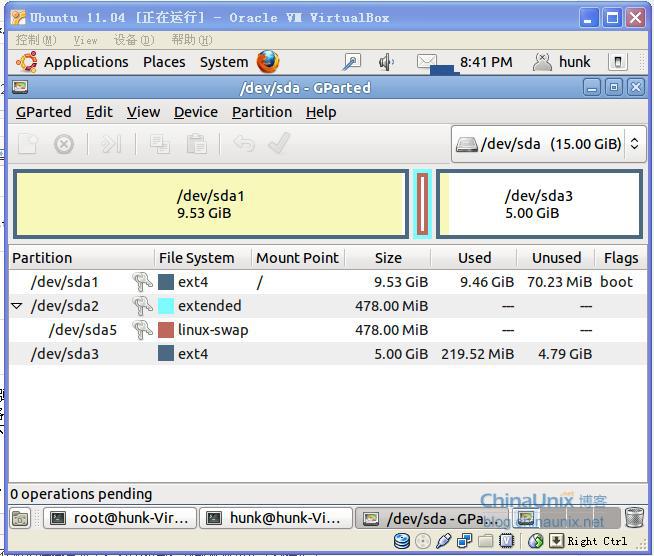Click the Unused column header

coord(556,258)
